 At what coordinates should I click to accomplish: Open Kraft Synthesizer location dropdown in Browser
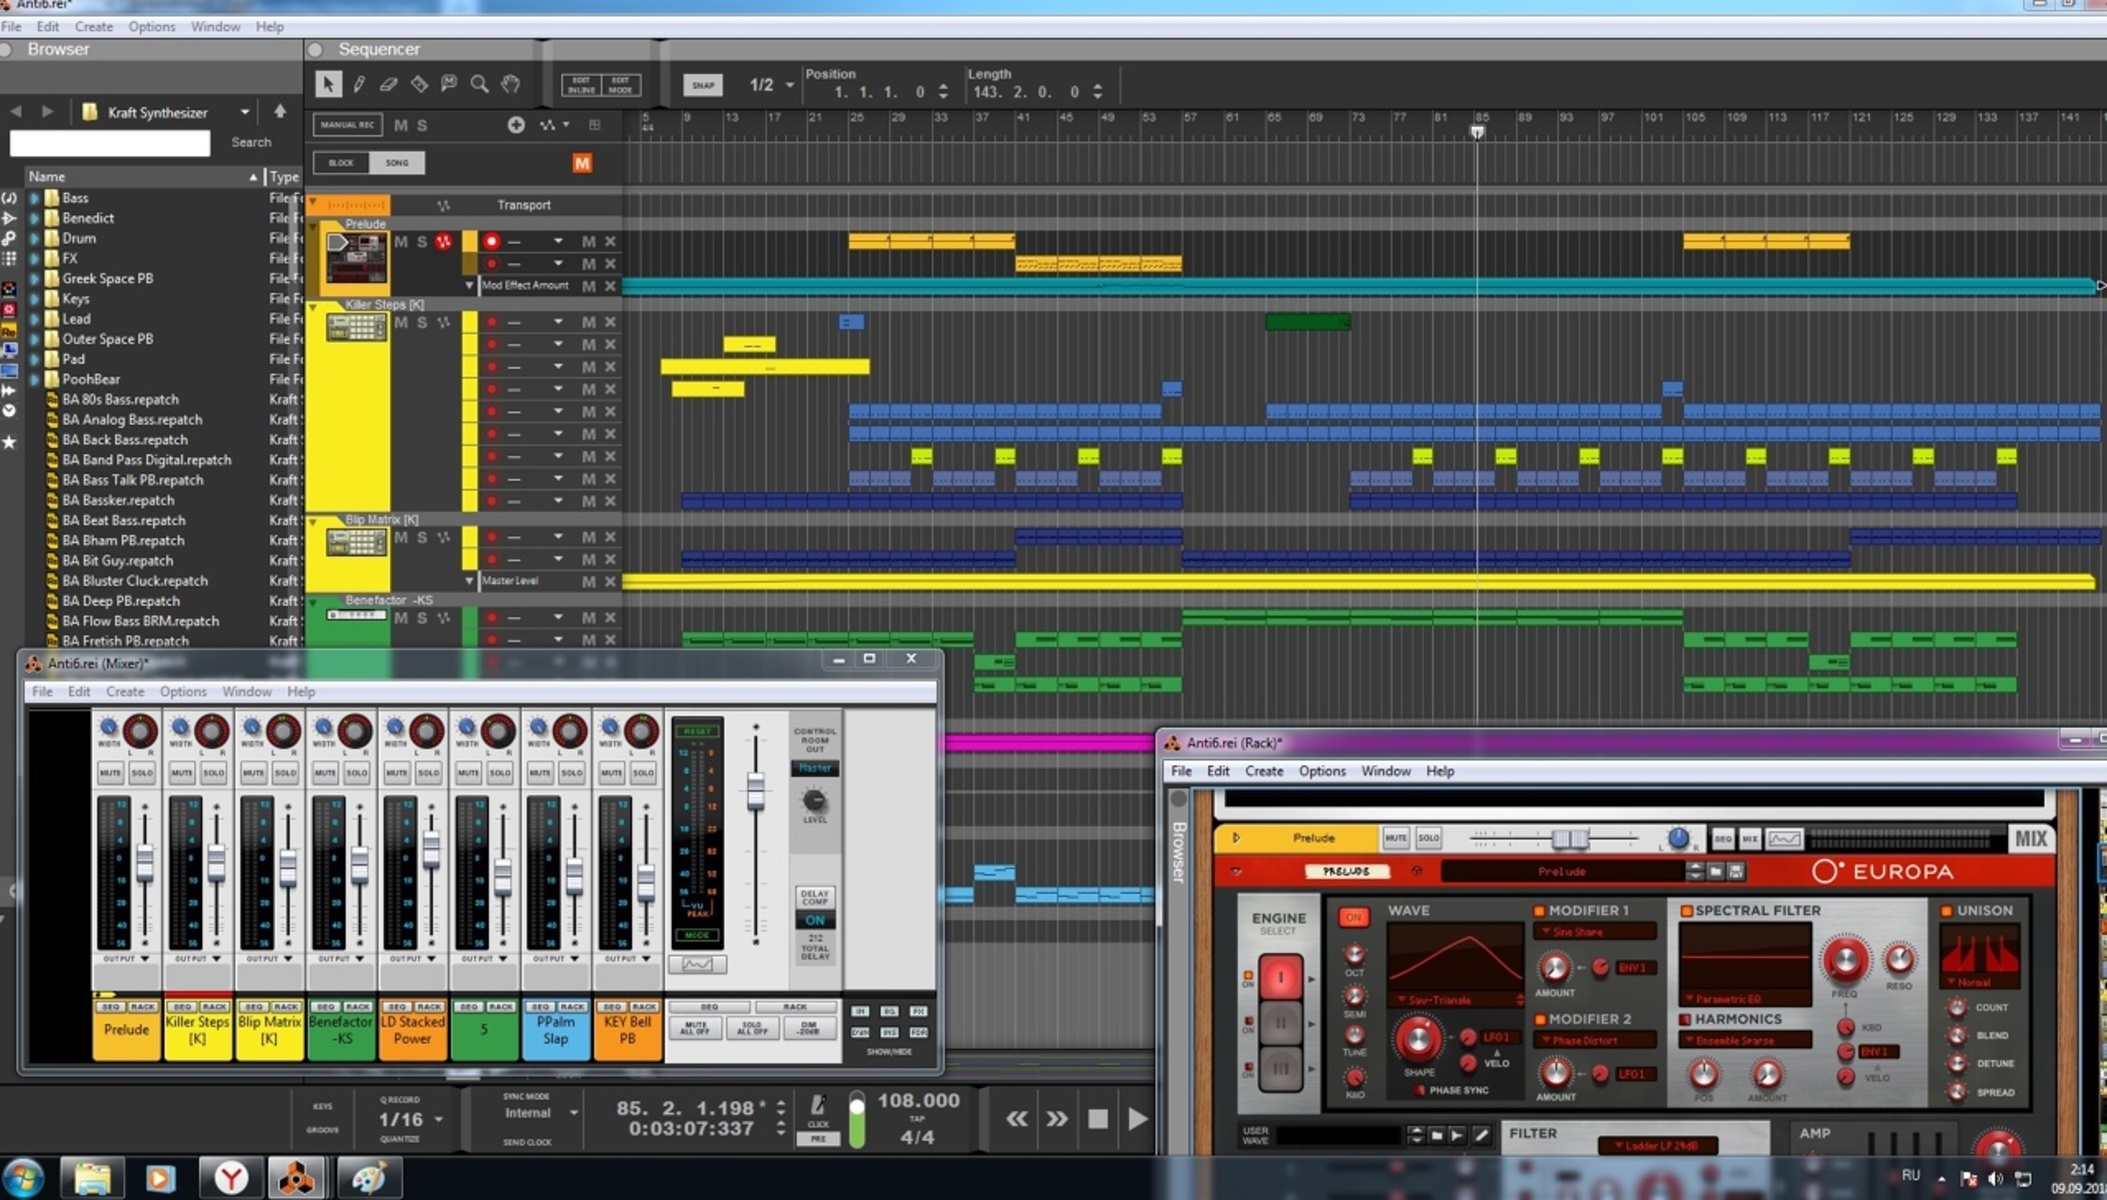coord(244,112)
